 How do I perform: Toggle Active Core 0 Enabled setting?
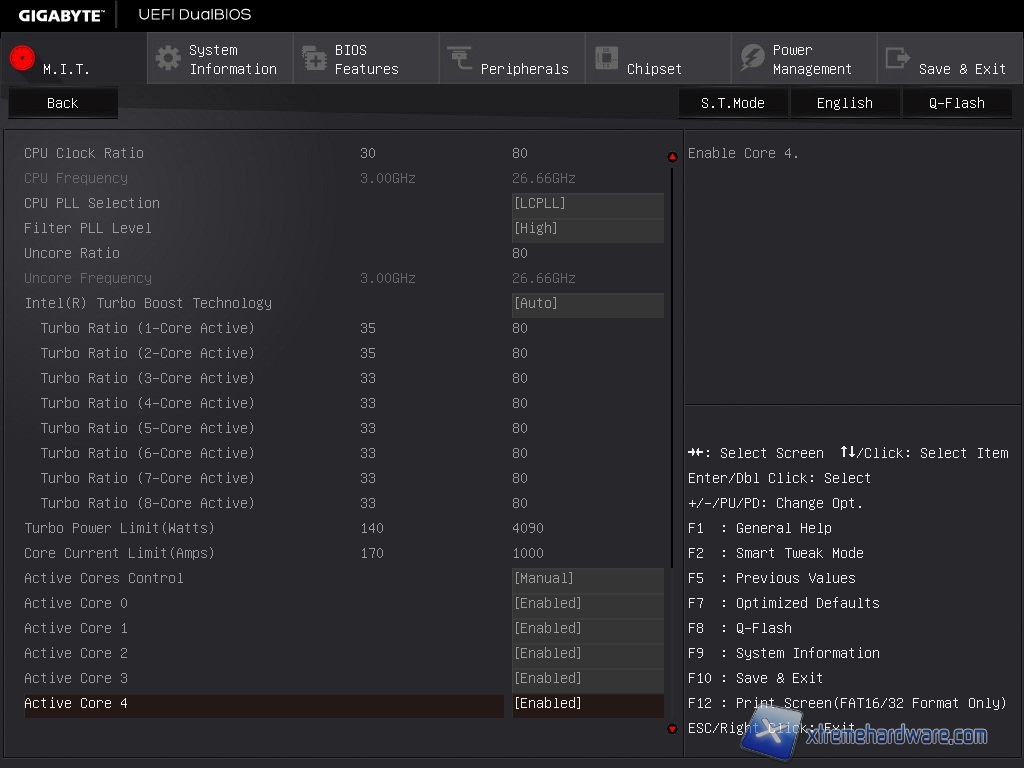(587, 604)
